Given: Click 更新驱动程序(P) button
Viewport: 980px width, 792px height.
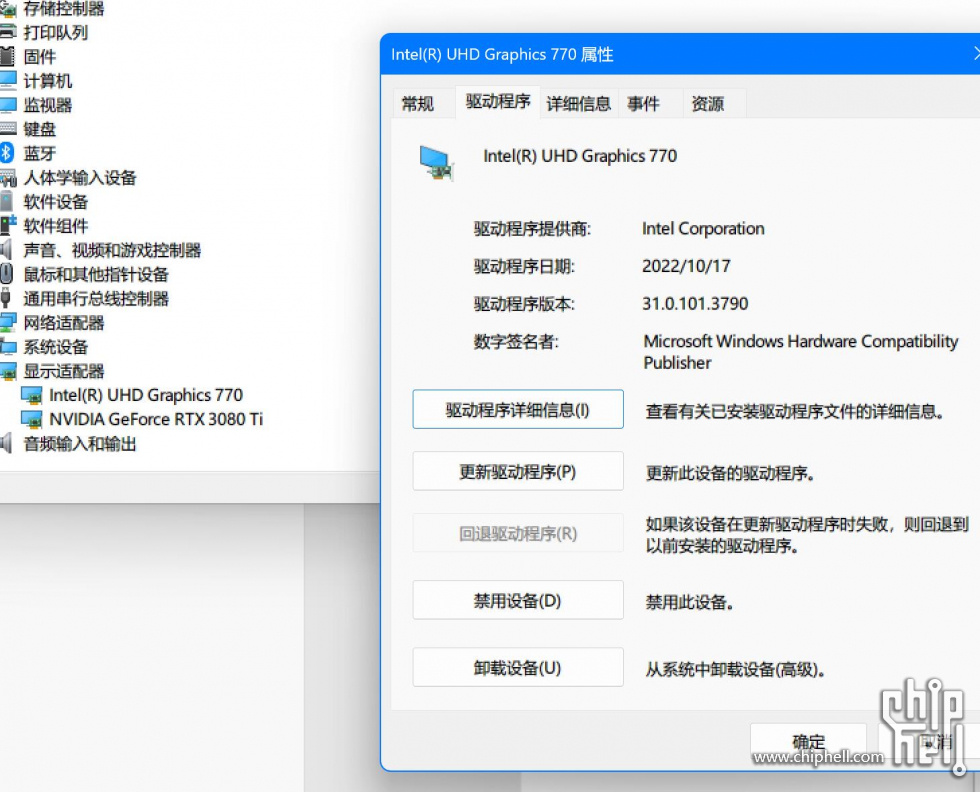Looking at the screenshot, I should pyautogui.click(x=518, y=471).
